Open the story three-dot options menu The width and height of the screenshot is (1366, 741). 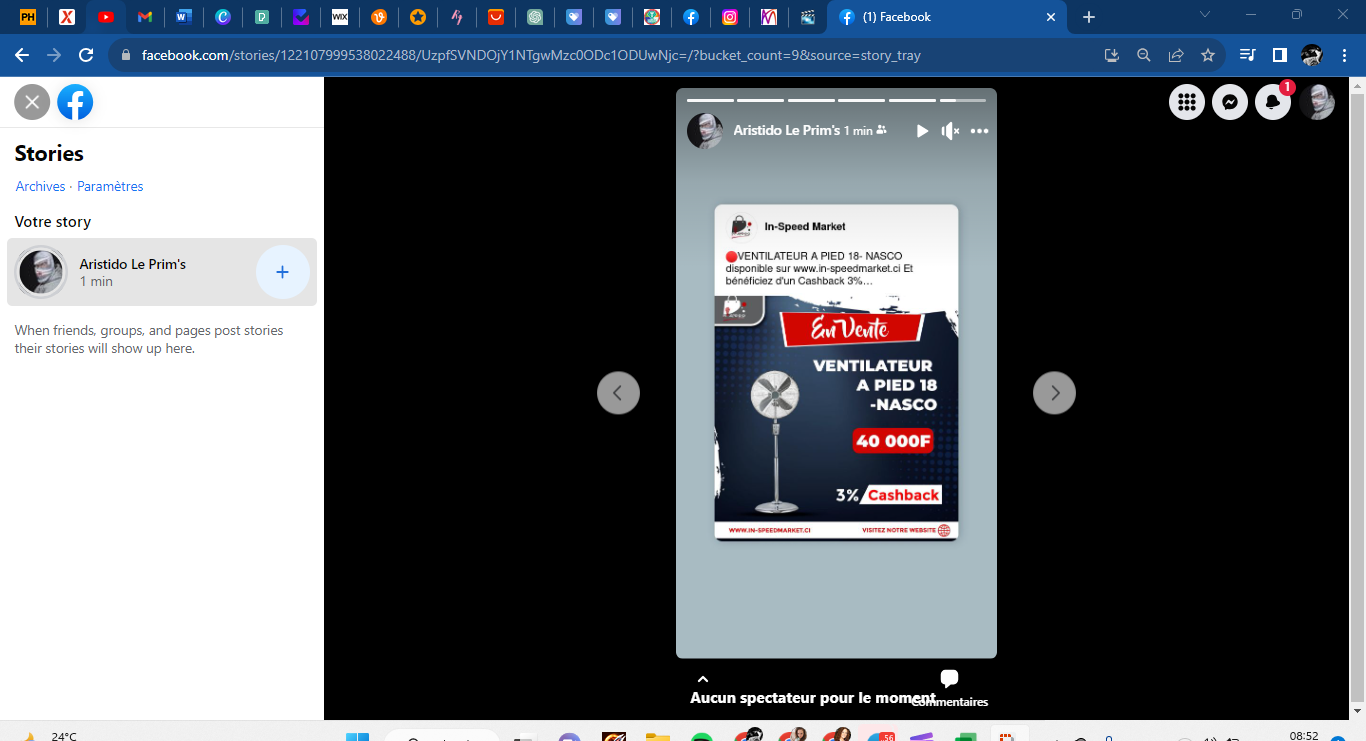(979, 131)
